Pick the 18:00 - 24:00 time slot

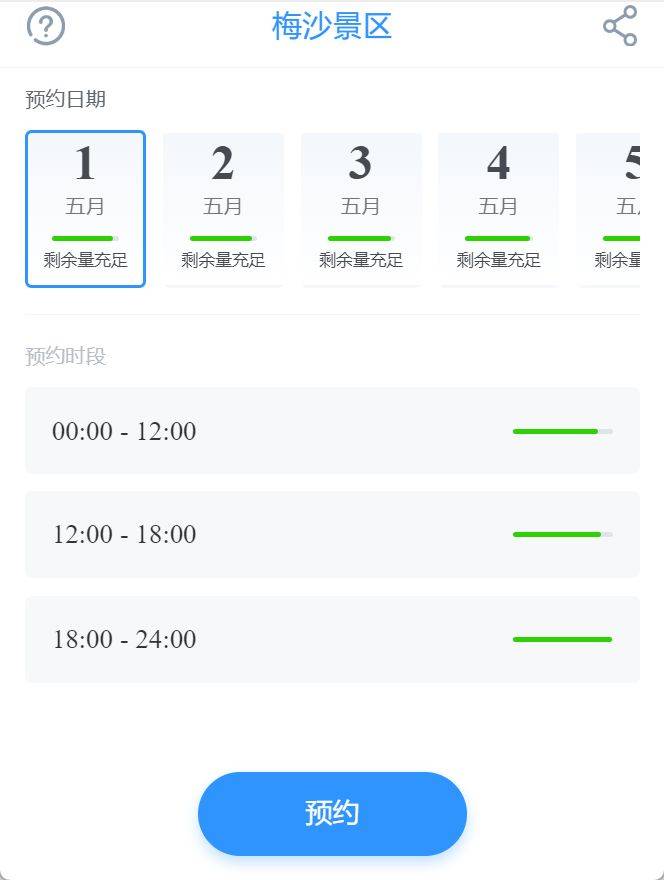click(x=332, y=639)
